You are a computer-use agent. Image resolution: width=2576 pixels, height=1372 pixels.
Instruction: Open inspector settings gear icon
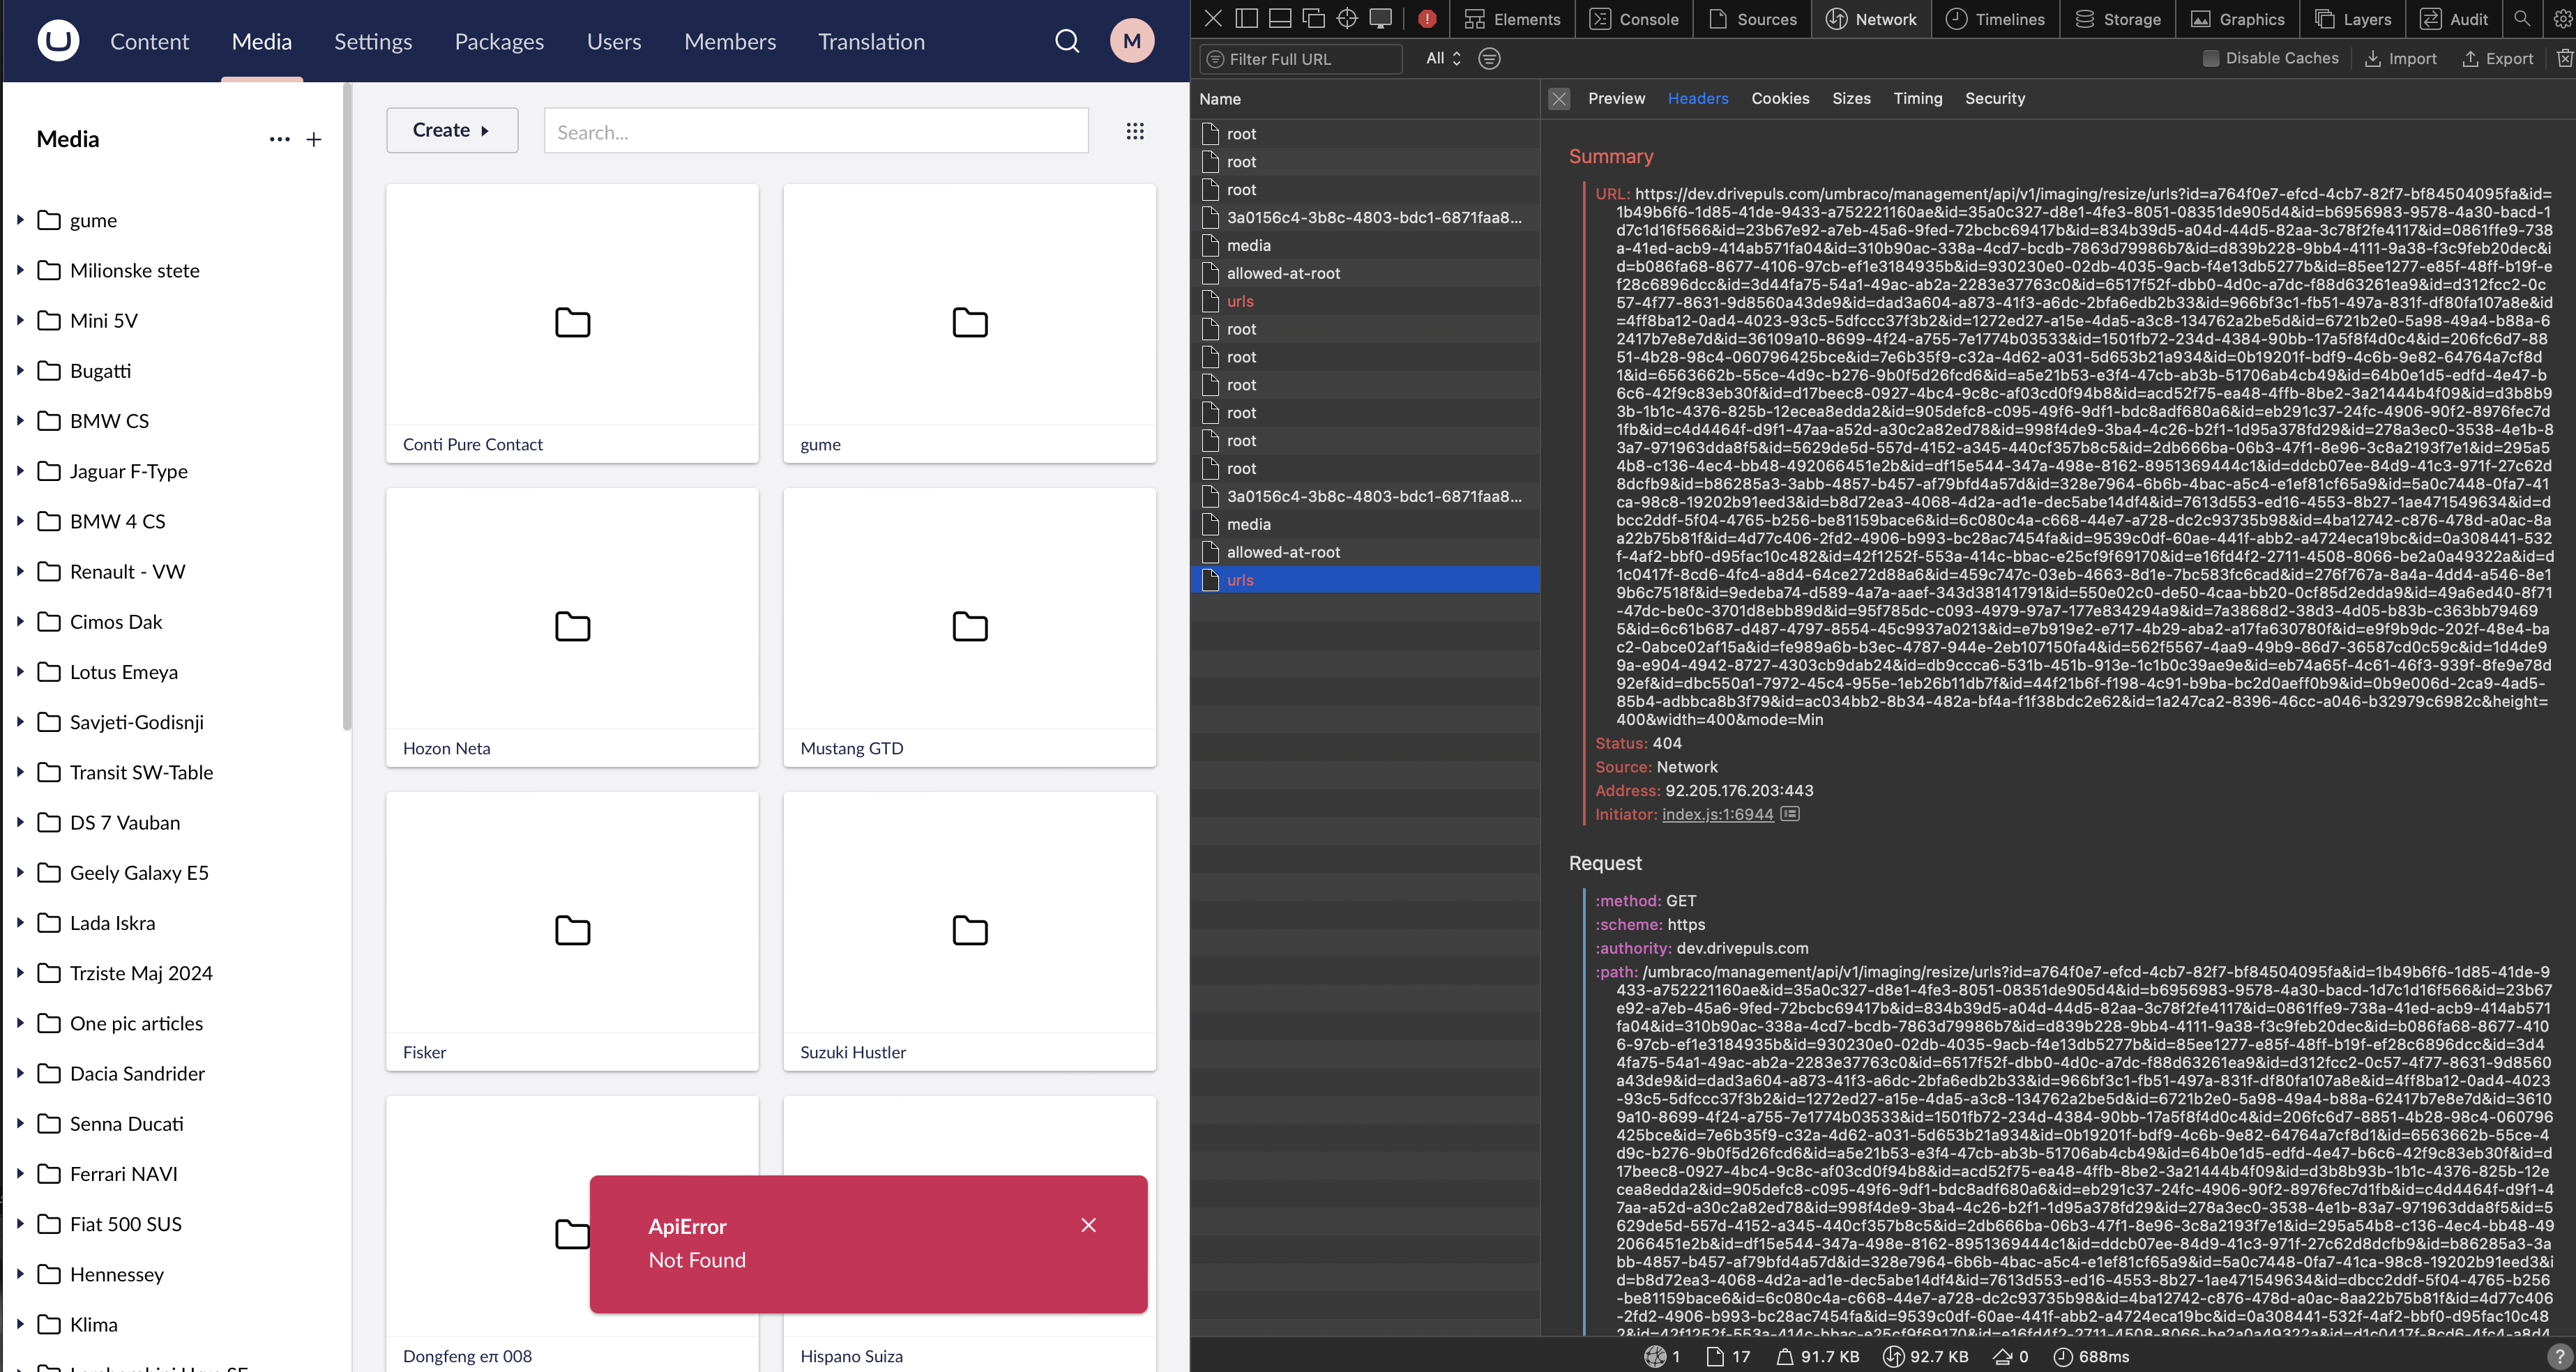pyautogui.click(x=2562, y=18)
